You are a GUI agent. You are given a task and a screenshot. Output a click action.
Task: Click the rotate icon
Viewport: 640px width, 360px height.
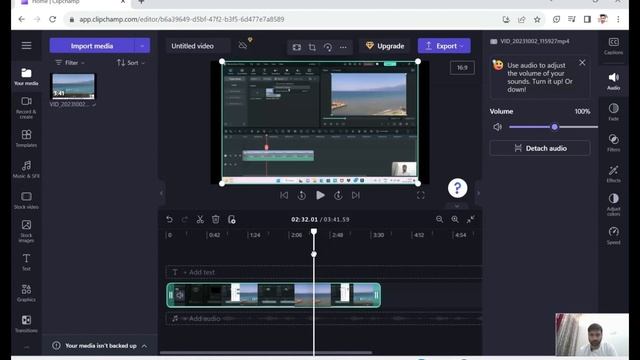coord(328,47)
